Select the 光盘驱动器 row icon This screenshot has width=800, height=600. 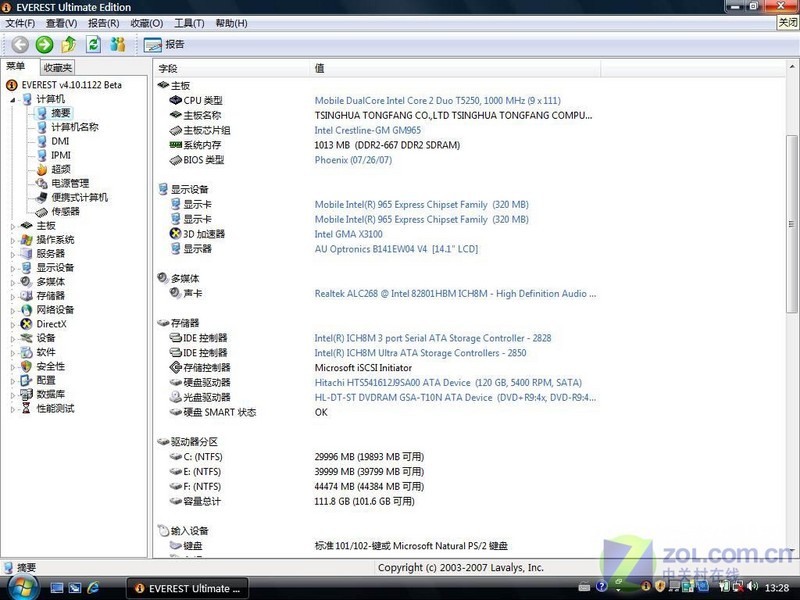pos(176,397)
